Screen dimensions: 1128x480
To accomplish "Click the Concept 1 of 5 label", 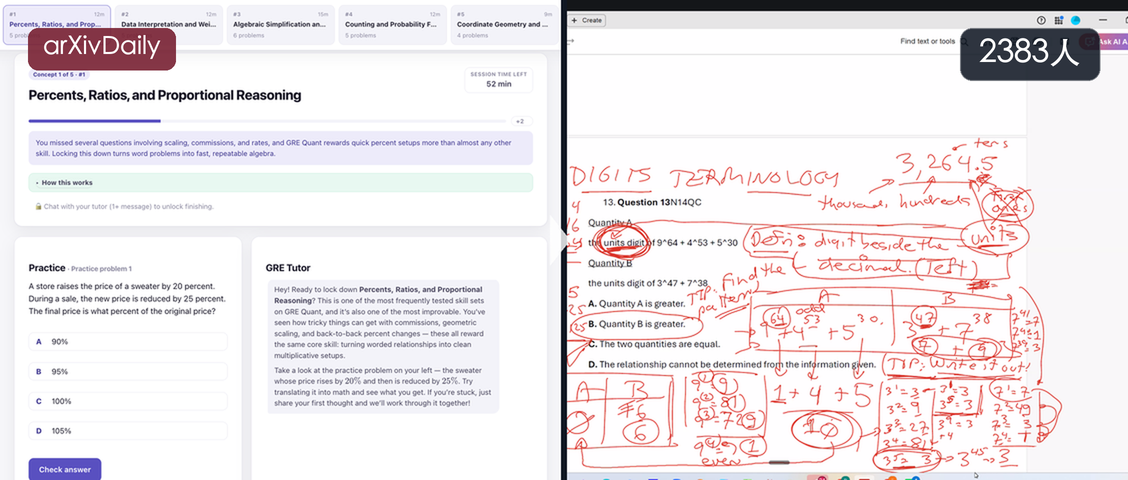I will coord(60,75).
